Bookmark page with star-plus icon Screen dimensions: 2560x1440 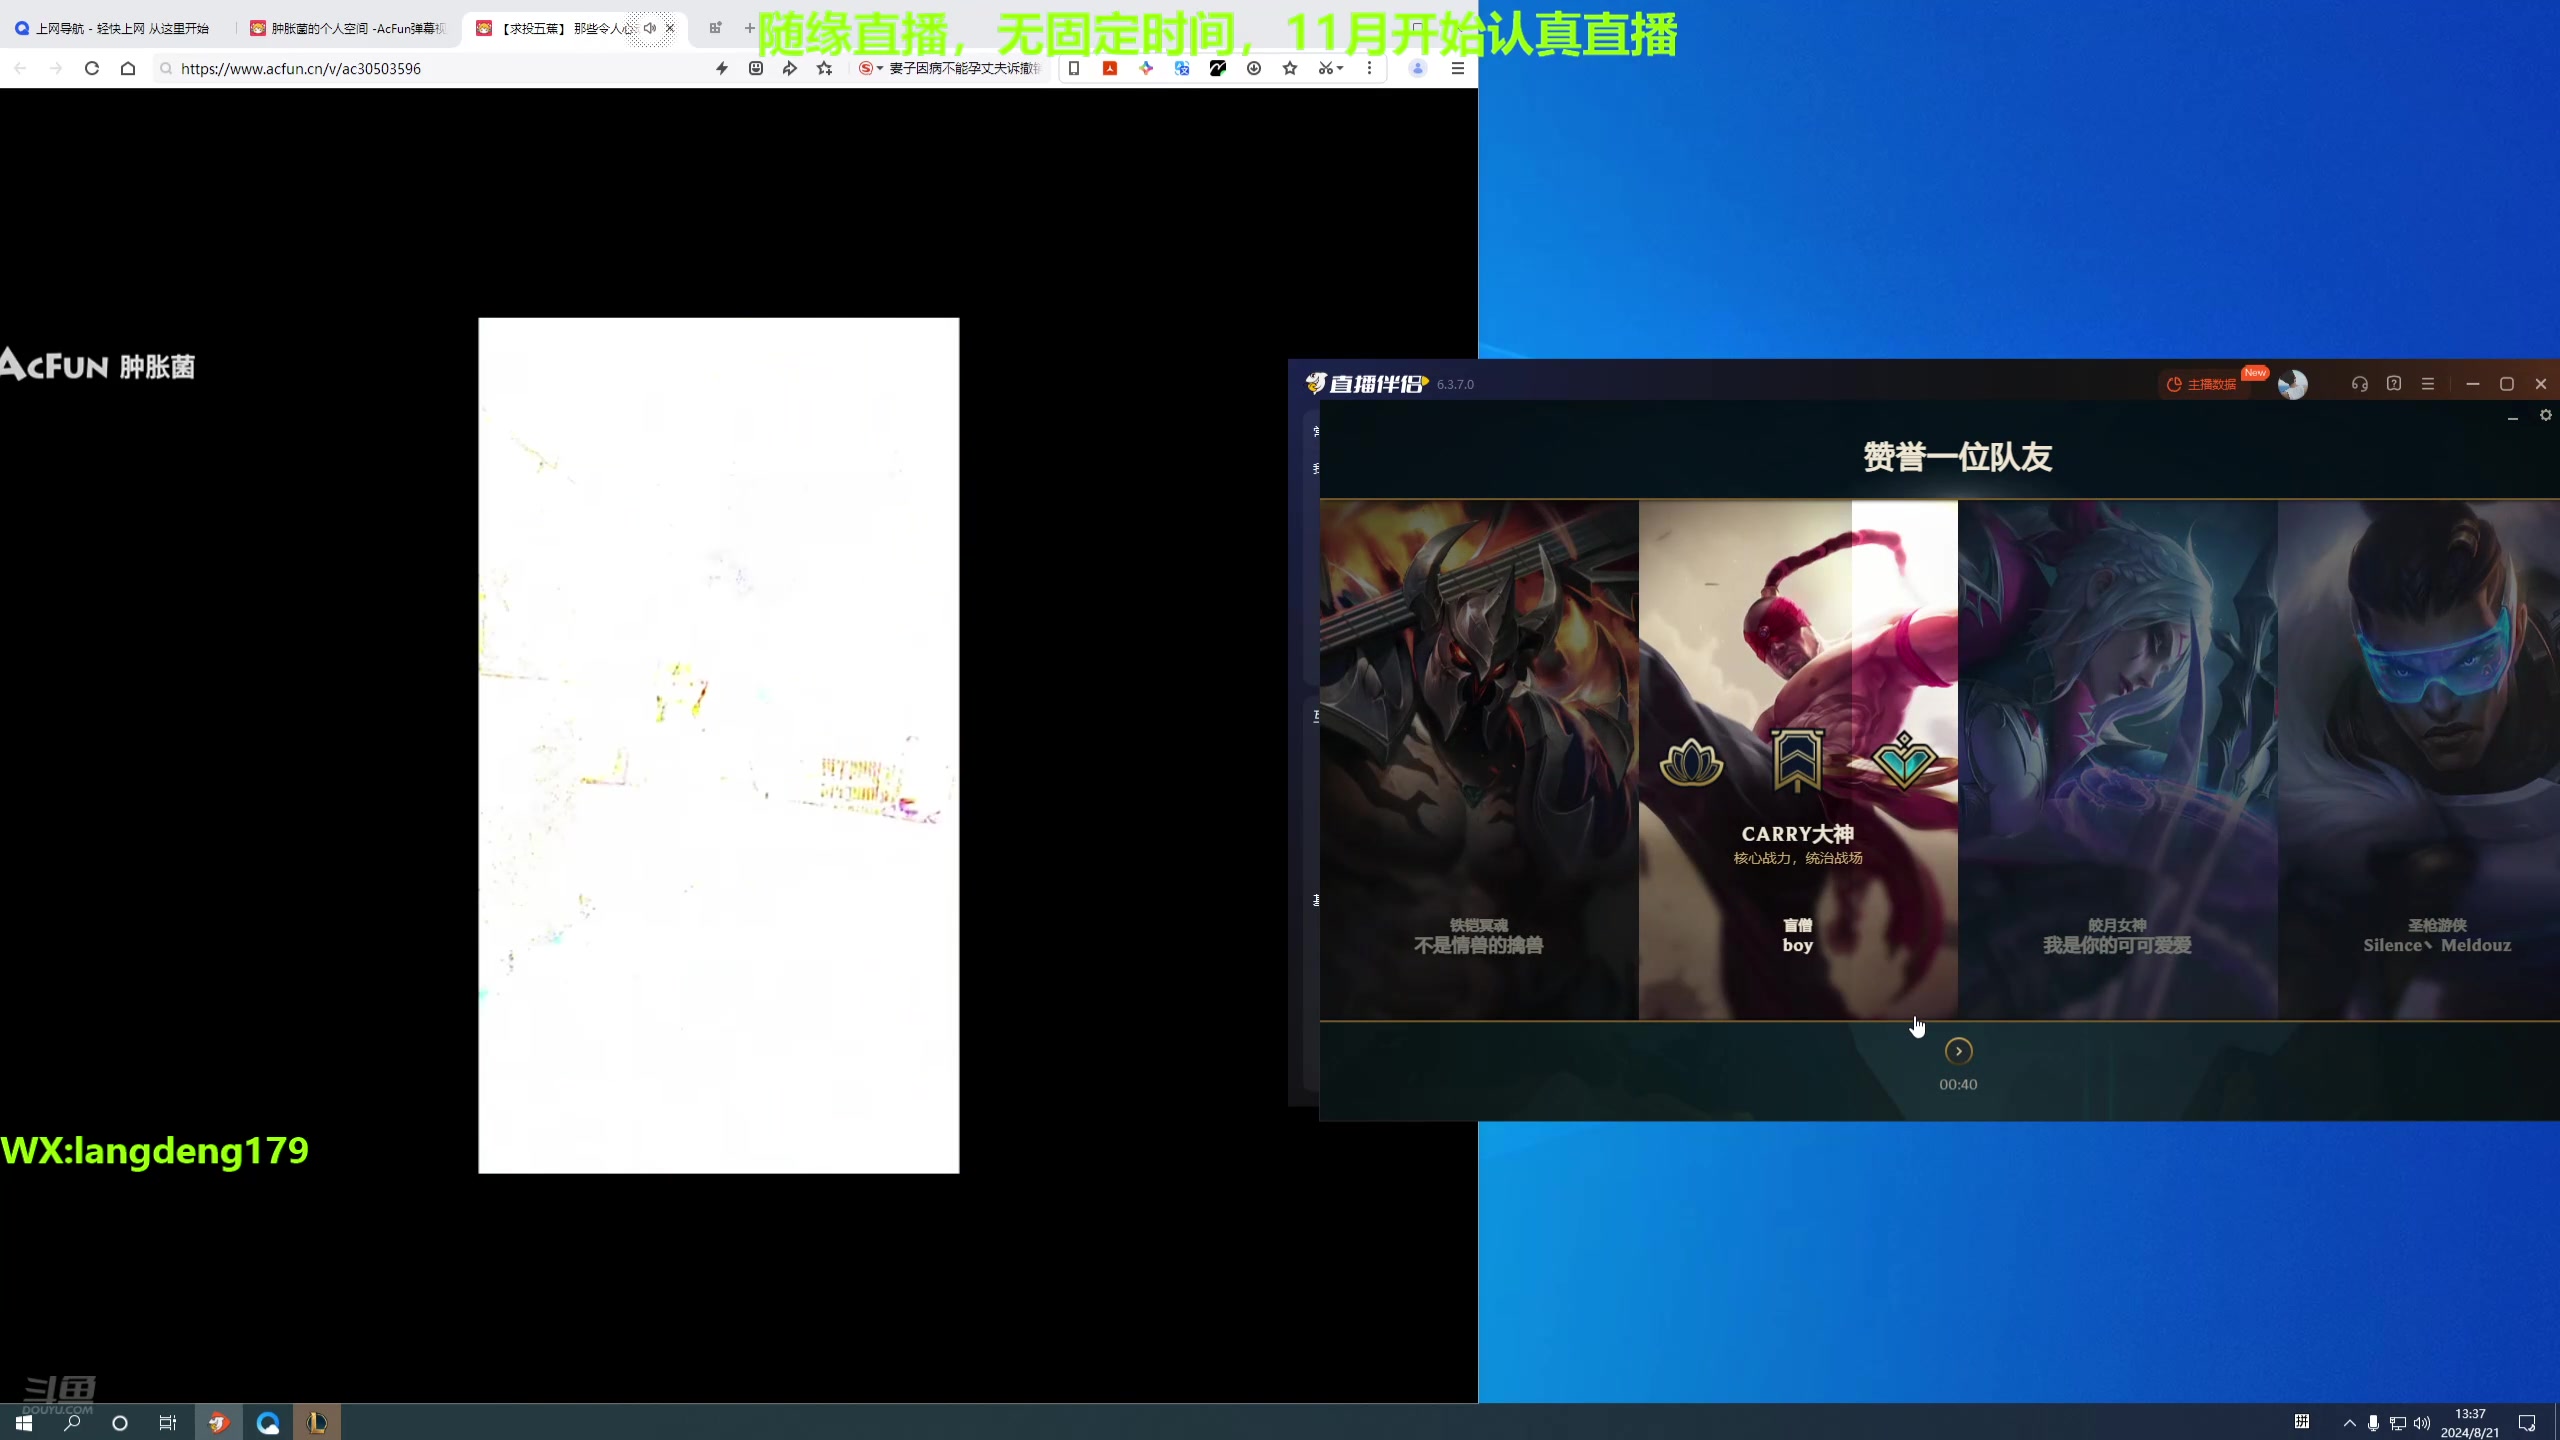(824, 68)
